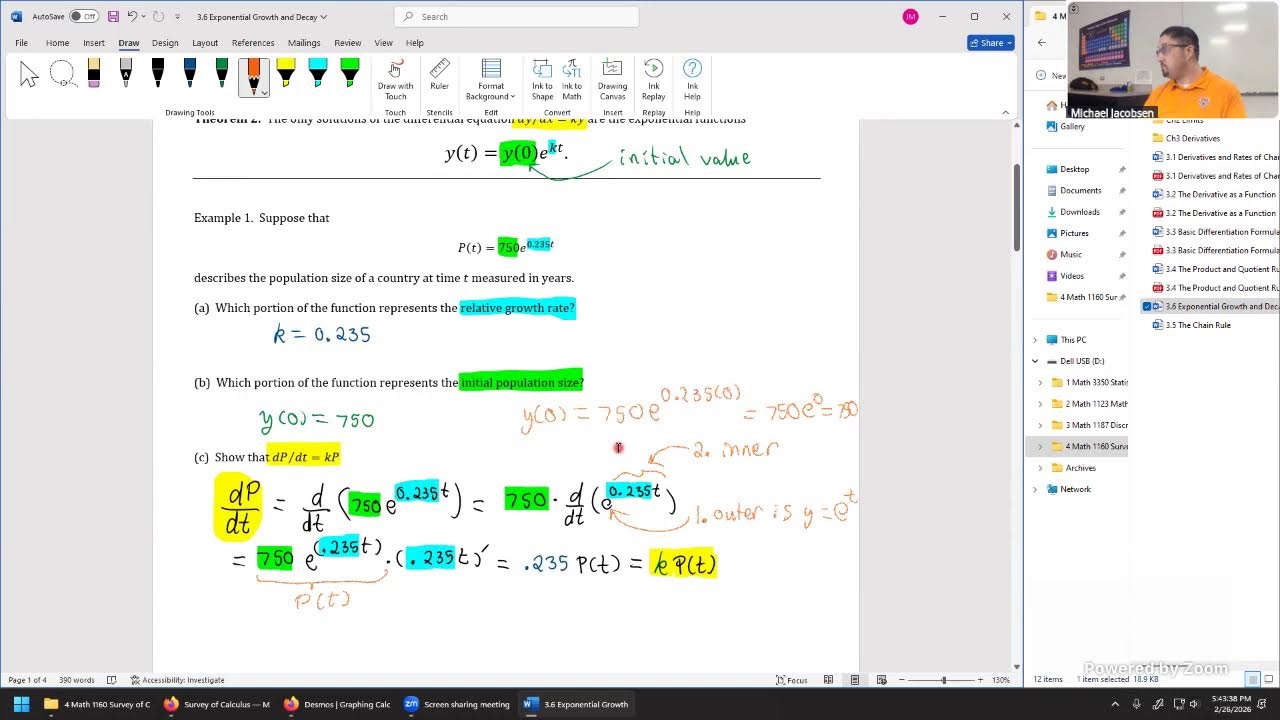The height and width of the screenshot is (720, 1280).
Task: Click the Redo button
Action: [x=159, y=16]
